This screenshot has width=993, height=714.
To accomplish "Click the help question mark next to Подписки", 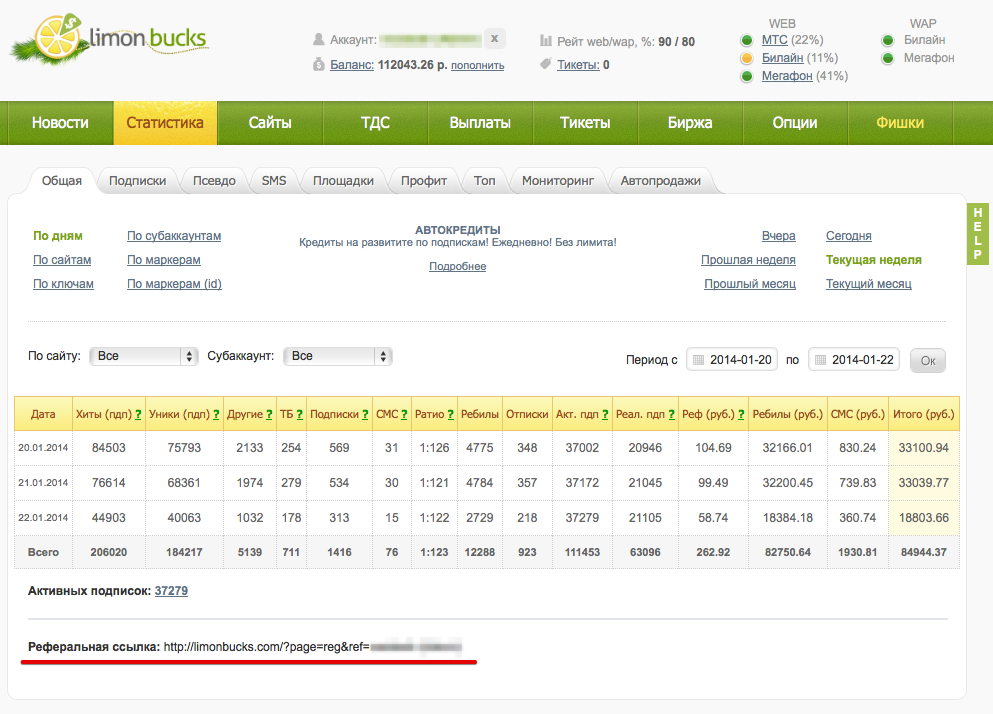I will point(365,414).
